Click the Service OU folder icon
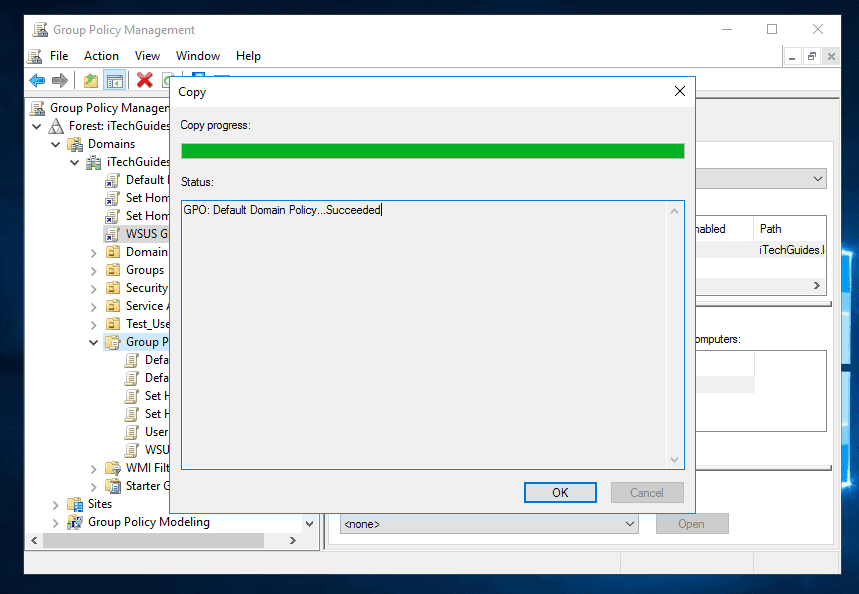 tap(113, 306)
